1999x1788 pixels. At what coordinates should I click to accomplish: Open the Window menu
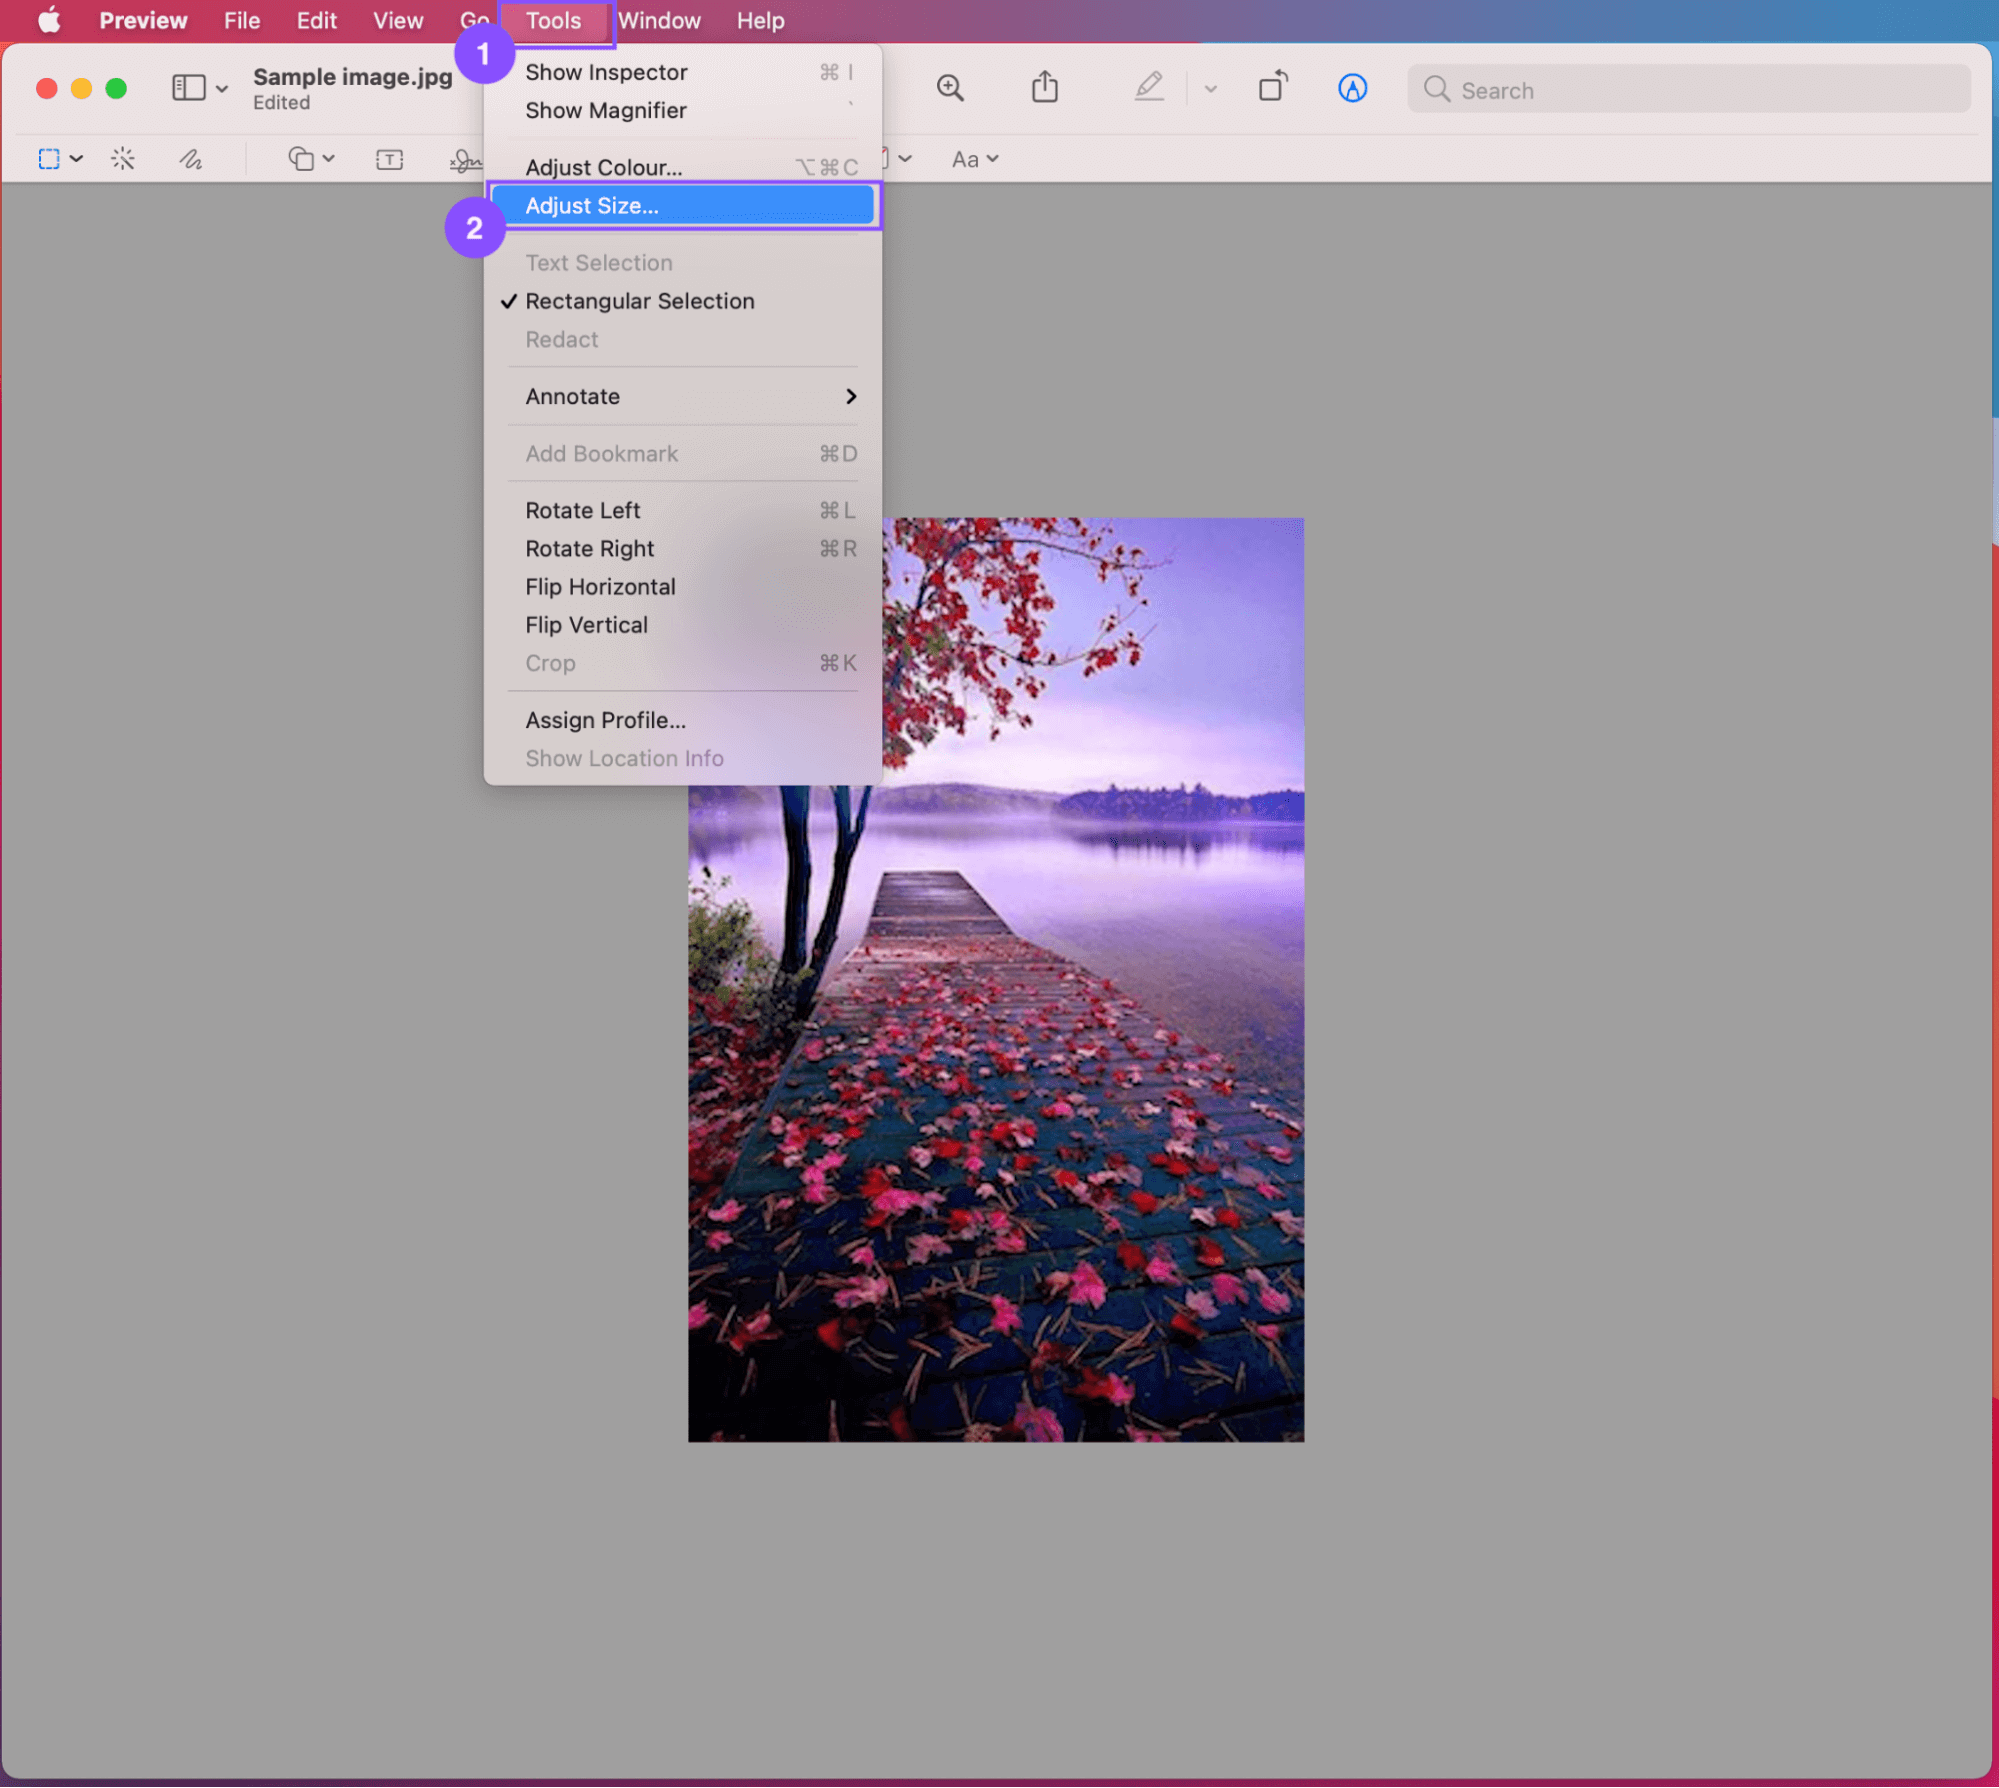pyautogui.click(x=659, y=21)
